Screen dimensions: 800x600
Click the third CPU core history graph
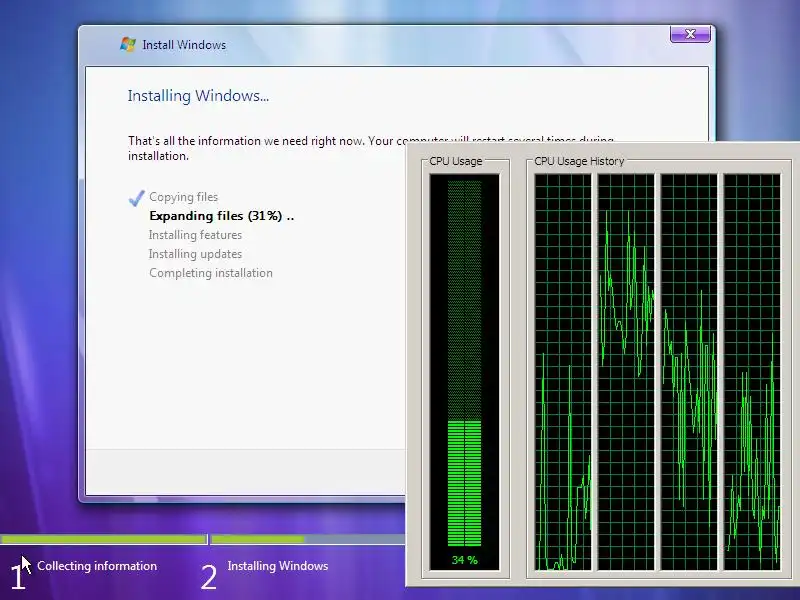click(x=689, y=372)
